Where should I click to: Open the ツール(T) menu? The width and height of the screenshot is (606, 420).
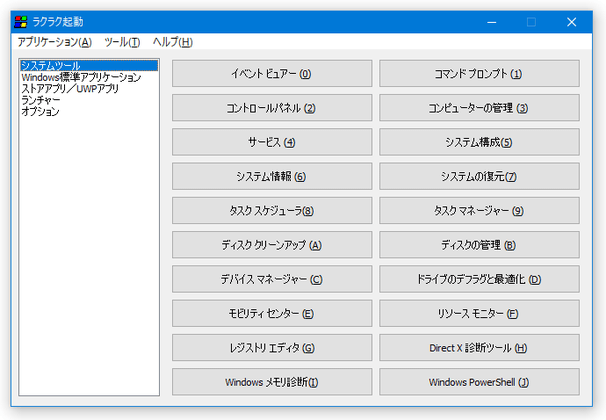[122, 42]
